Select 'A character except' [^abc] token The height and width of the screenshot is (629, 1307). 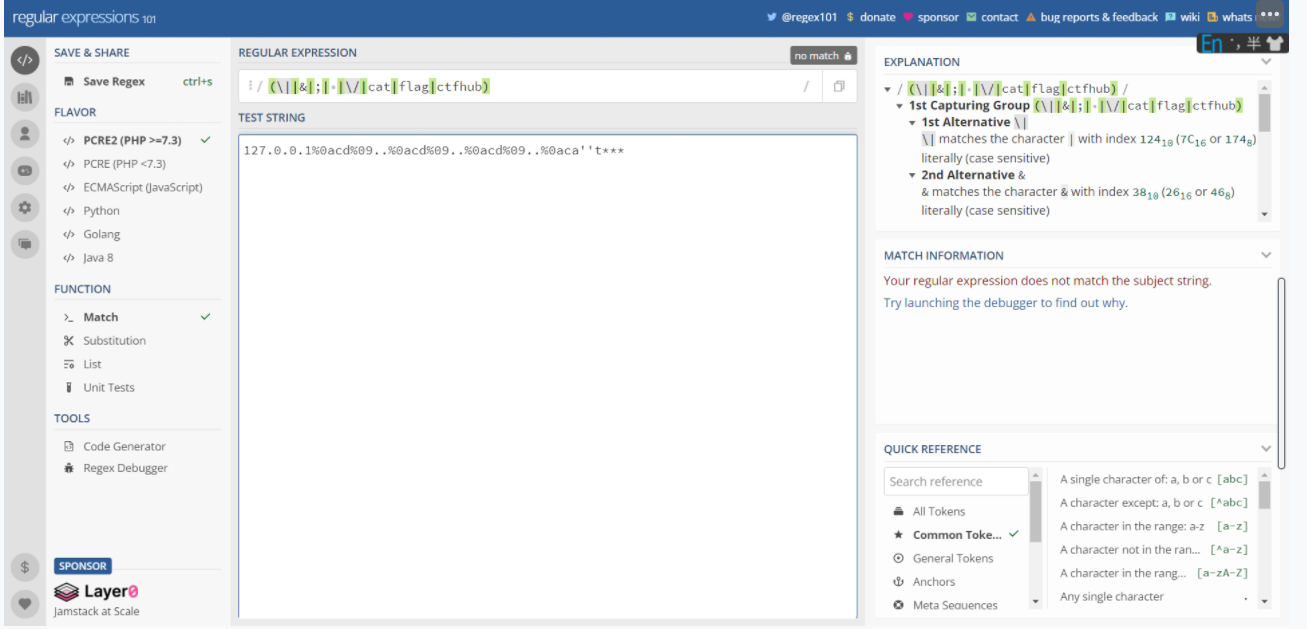click(1153, 503)
